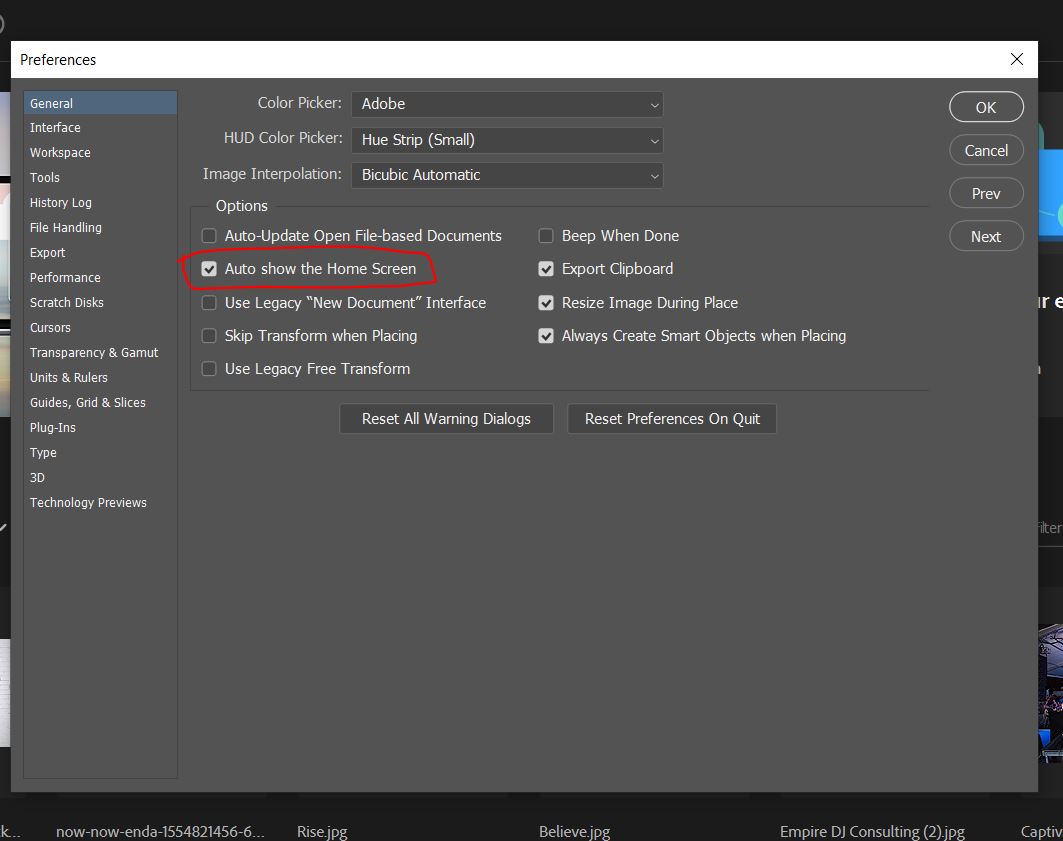Disable Auto show the Home Screen
The image size is (1063, 841).
pyautogui.click(x=209, y=269)
